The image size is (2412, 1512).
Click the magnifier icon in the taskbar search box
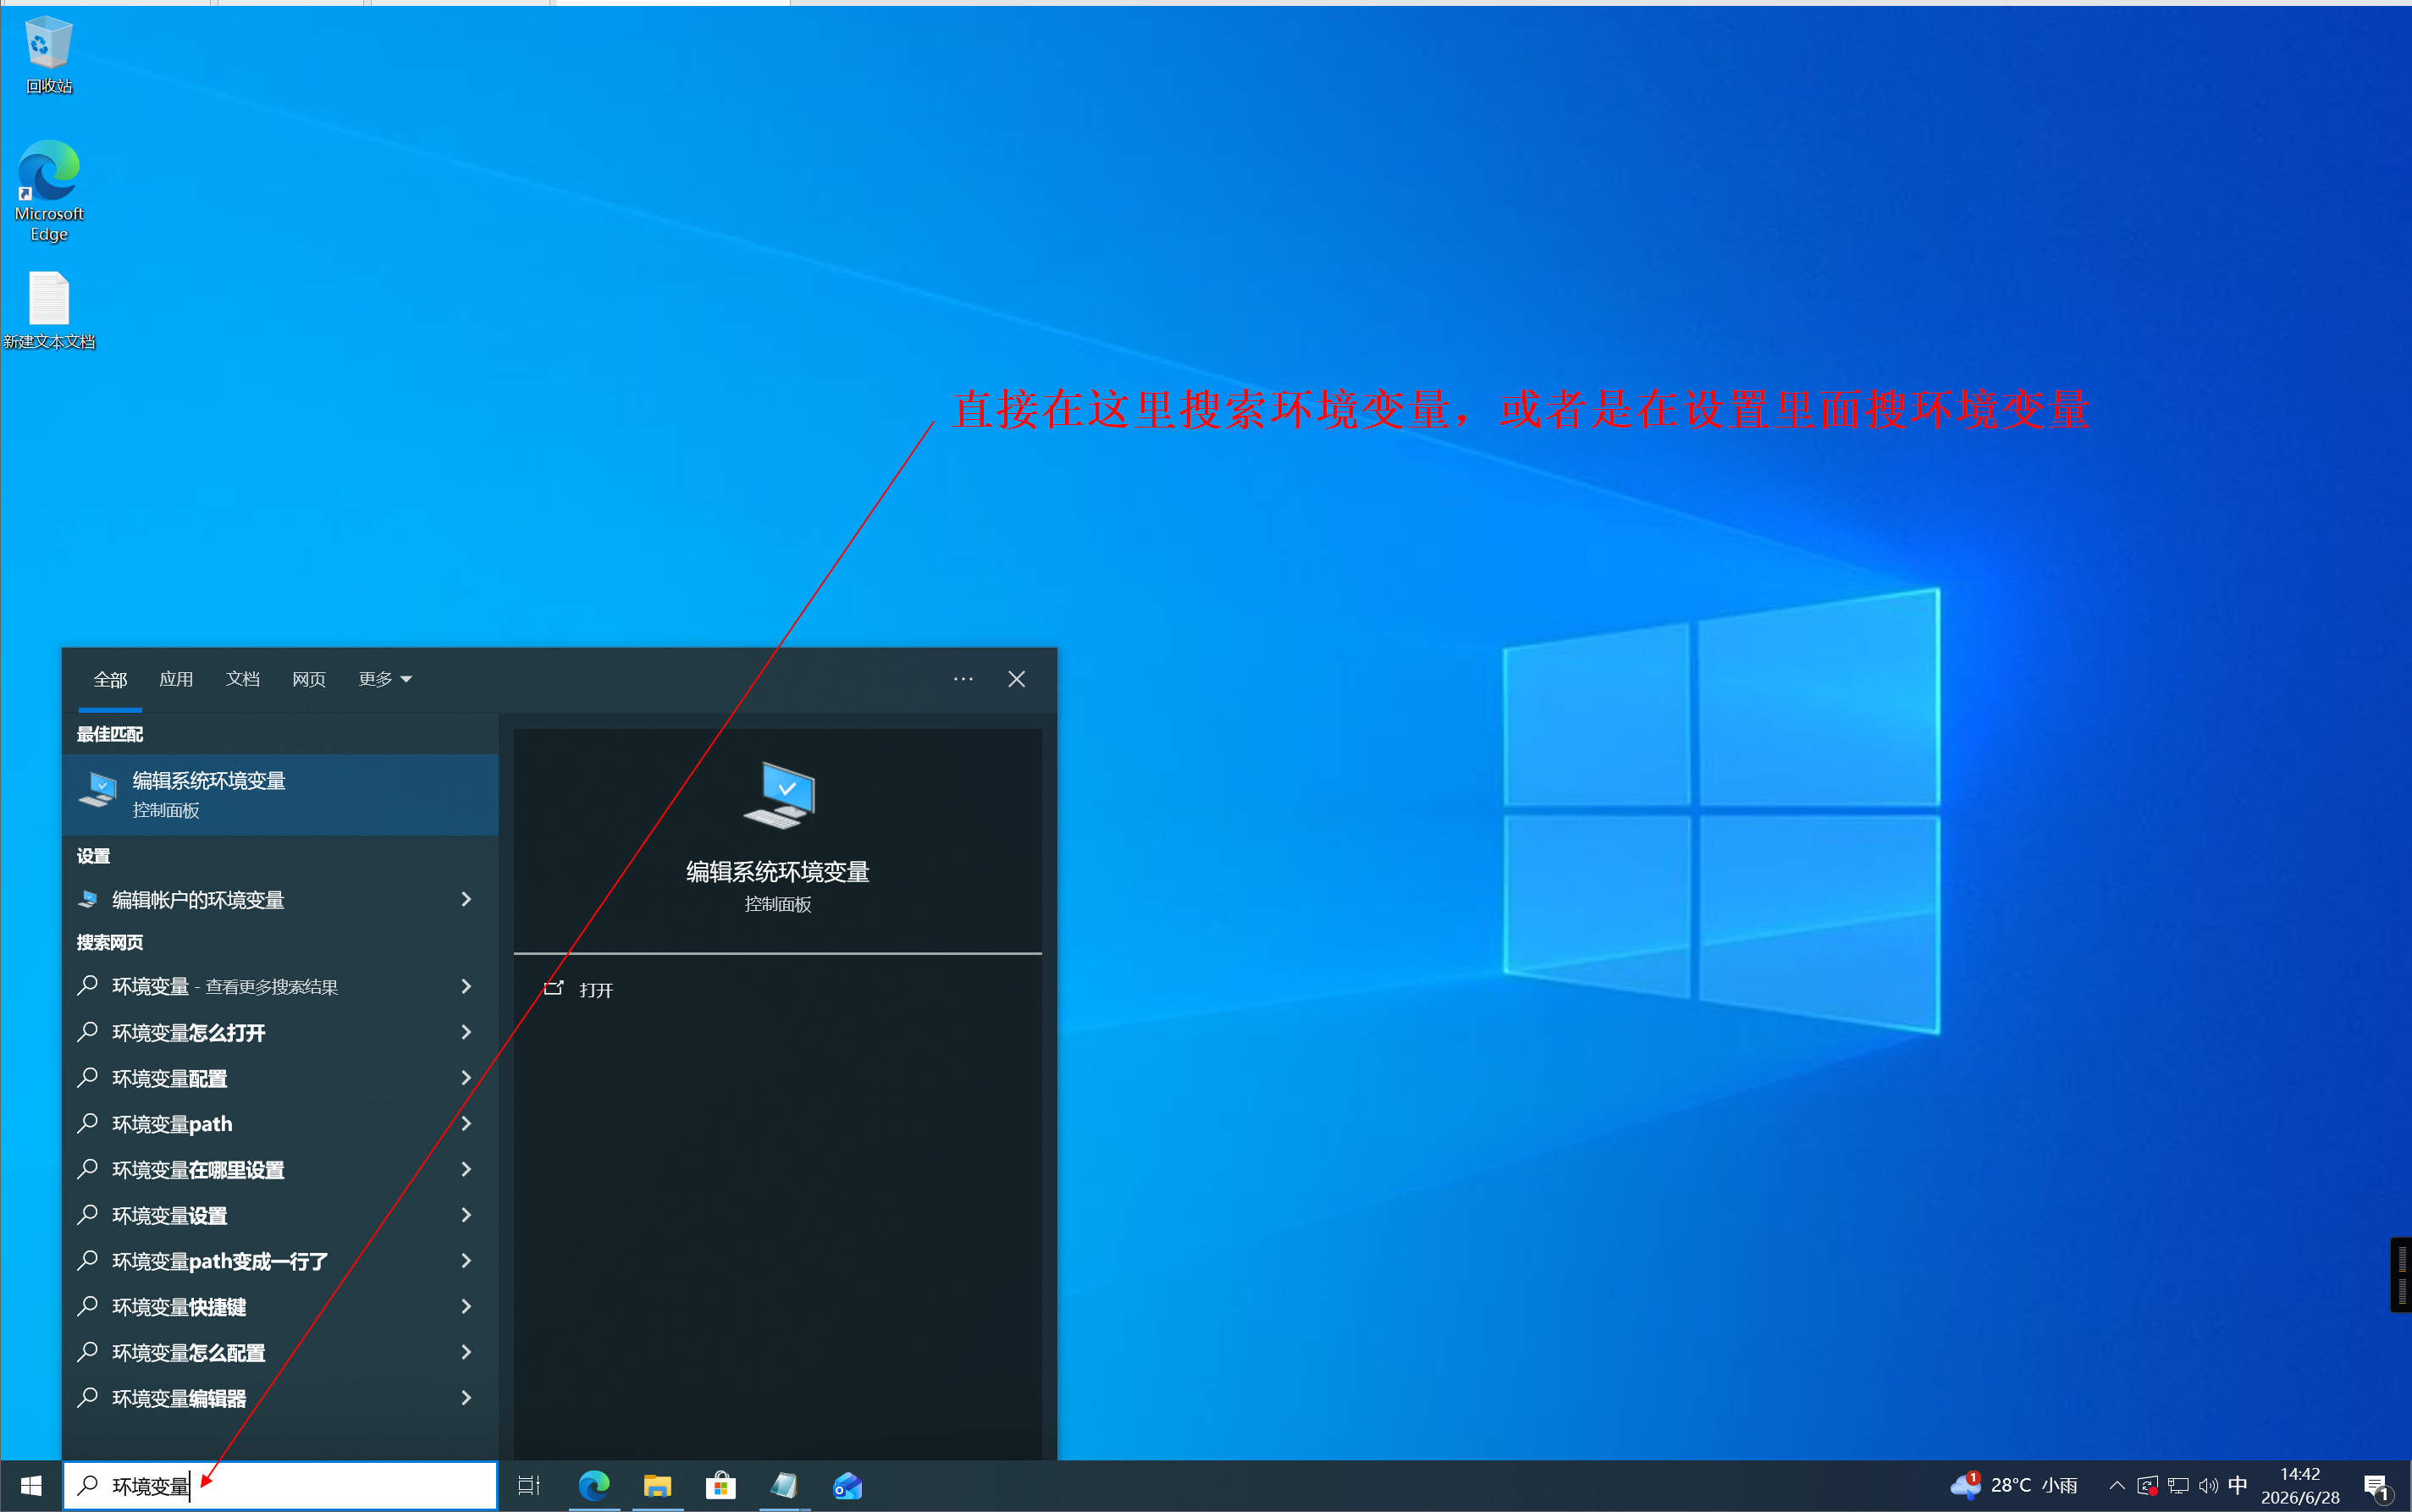88,1485
